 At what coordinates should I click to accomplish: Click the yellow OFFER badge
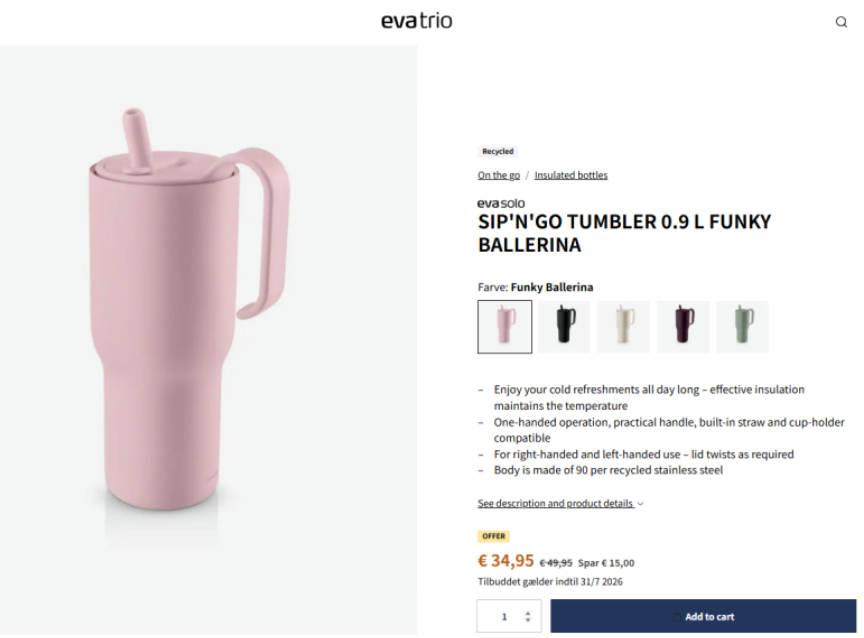[x=494, y=536]
